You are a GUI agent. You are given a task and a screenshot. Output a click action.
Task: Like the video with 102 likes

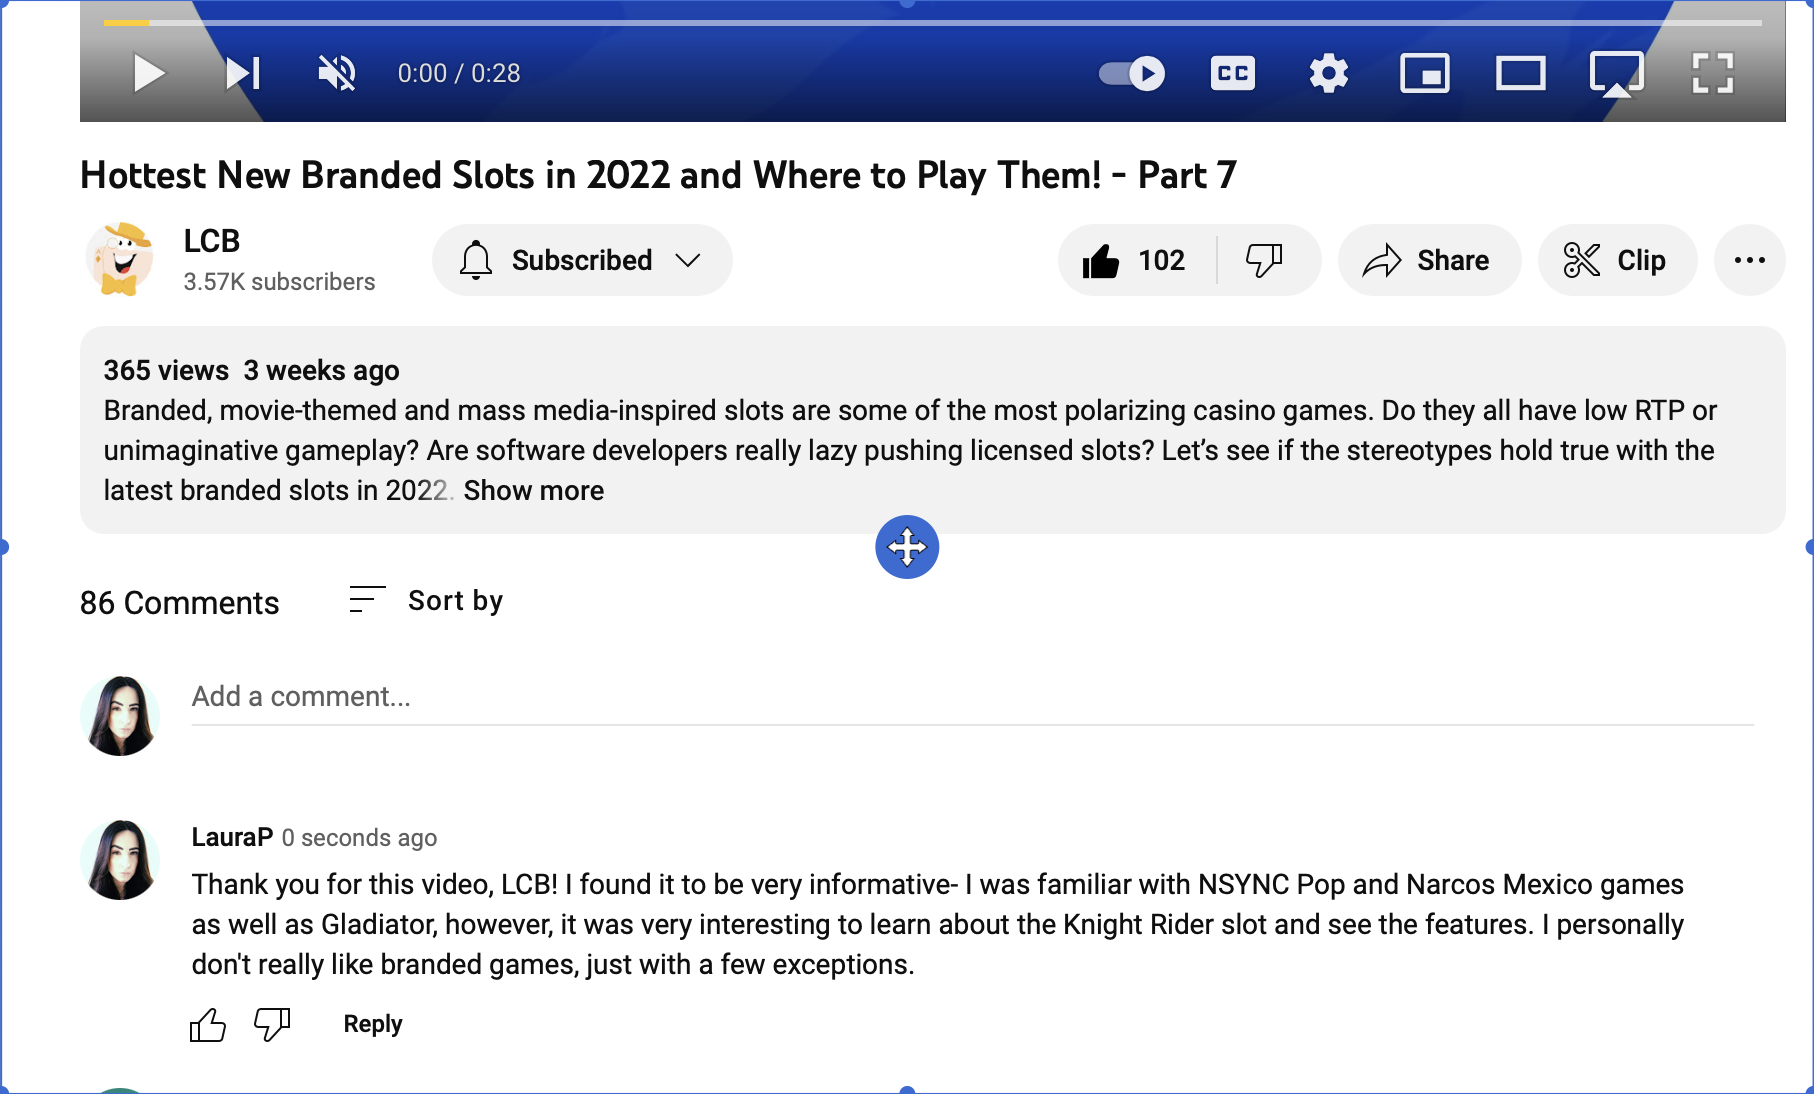[1137, 260]
